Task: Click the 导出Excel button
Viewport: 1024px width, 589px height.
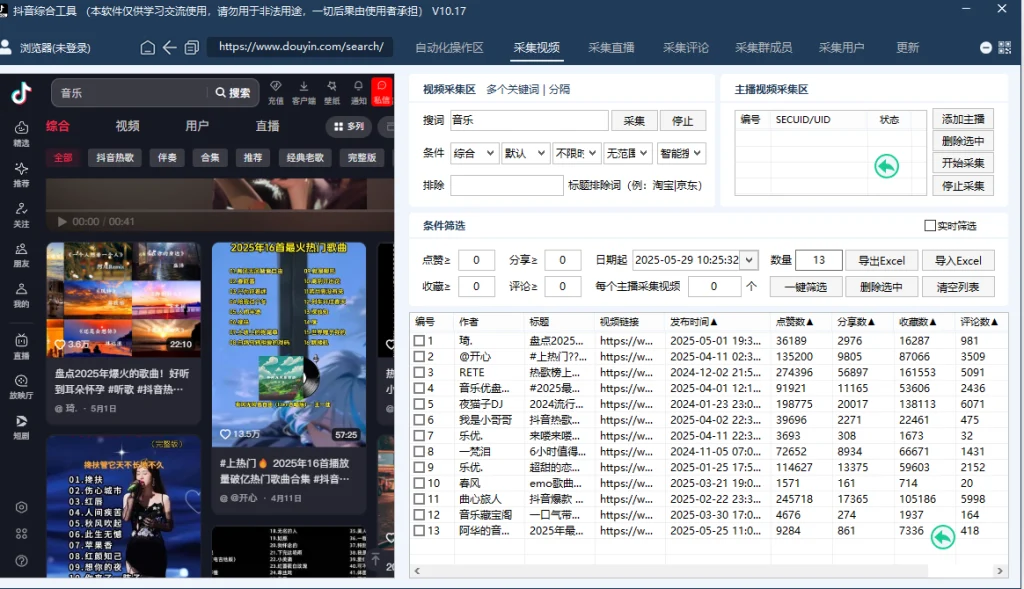Action: coord(882,261)
